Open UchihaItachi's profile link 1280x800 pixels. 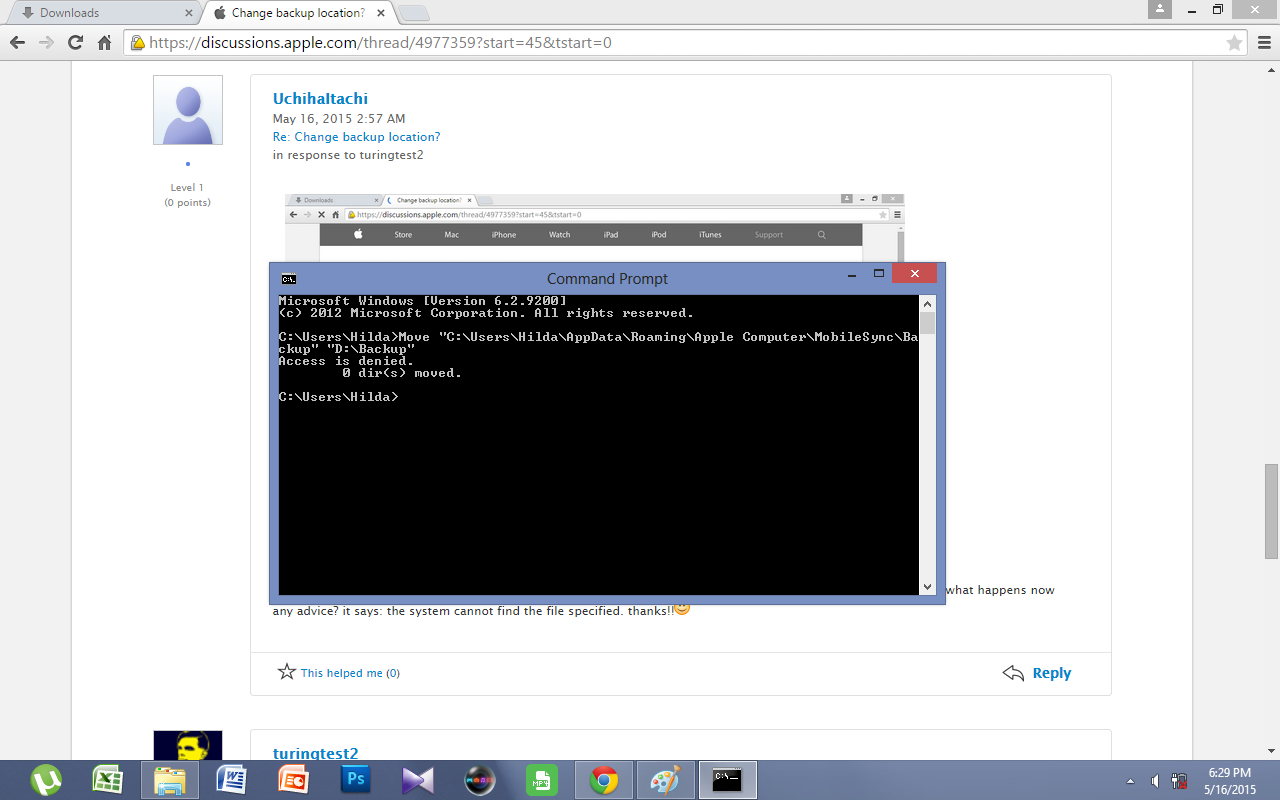[x=320, y=98]
